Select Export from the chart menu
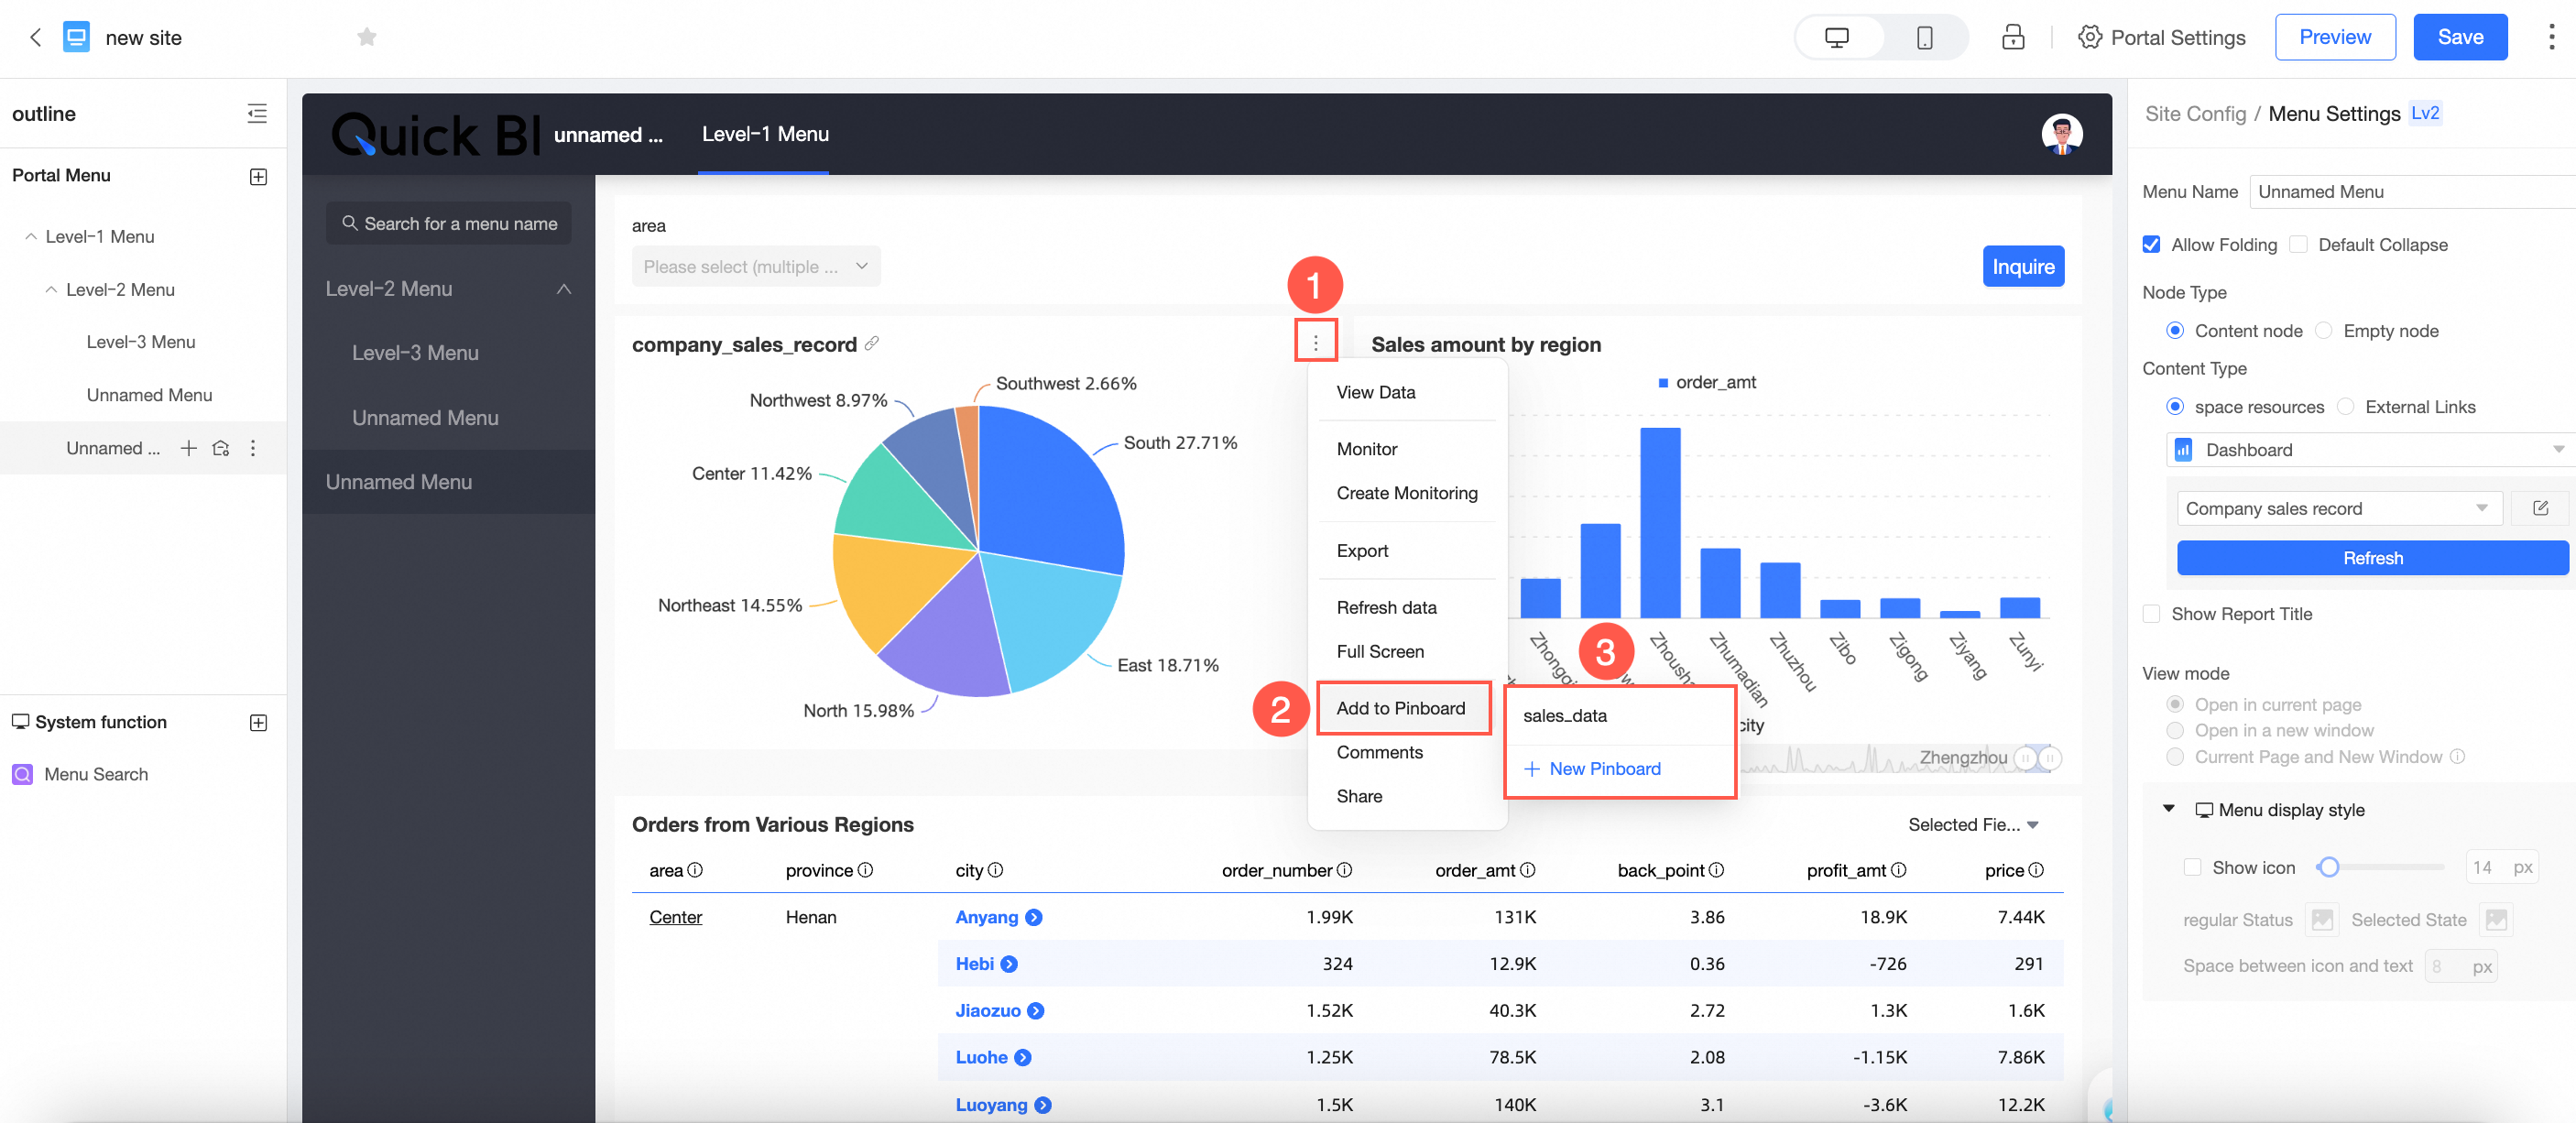 click(1362, 551)
